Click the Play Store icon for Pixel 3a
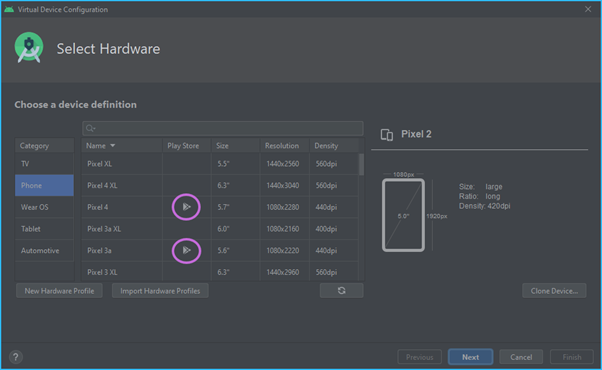Image resolution: width=602 pixels, height=370 pixels. (x=187, y=250)
